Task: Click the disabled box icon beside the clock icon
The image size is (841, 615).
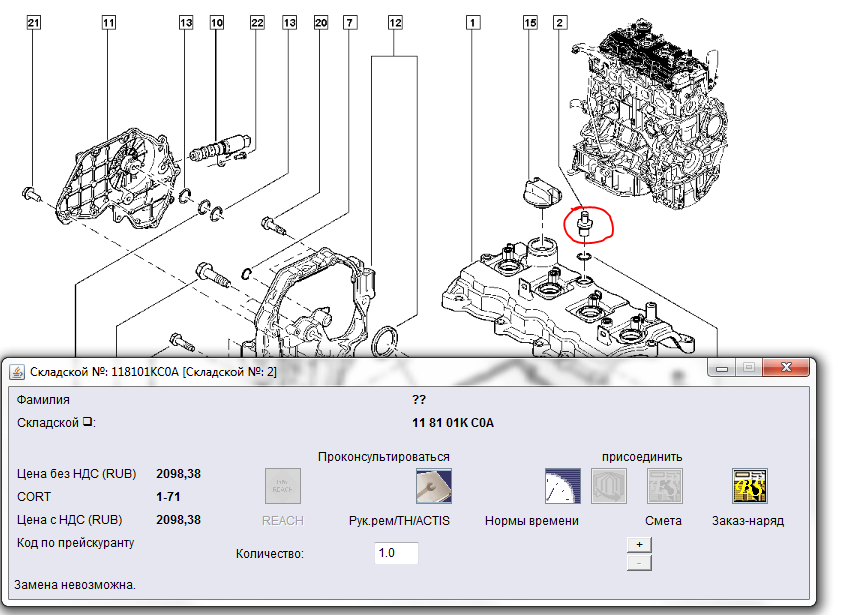Action: [x=609, y=486]
